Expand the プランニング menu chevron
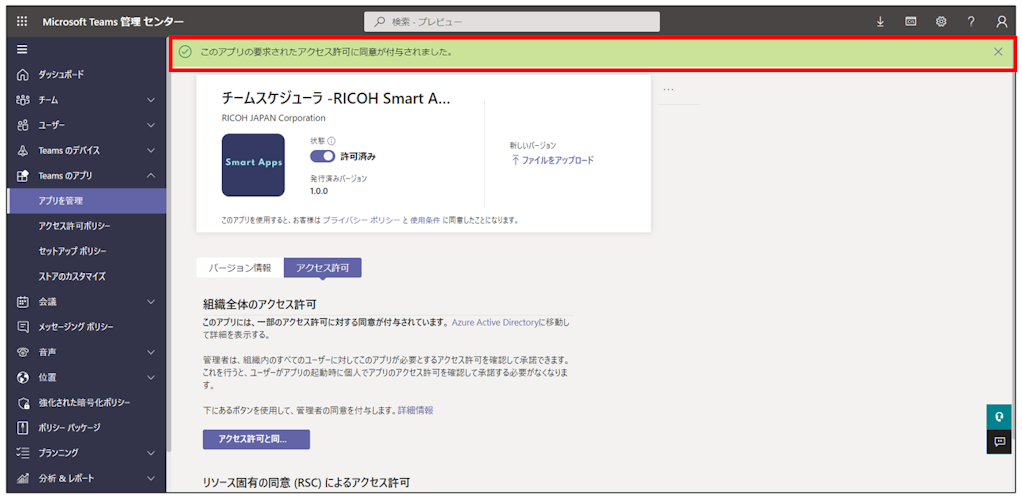 [151, 452]
